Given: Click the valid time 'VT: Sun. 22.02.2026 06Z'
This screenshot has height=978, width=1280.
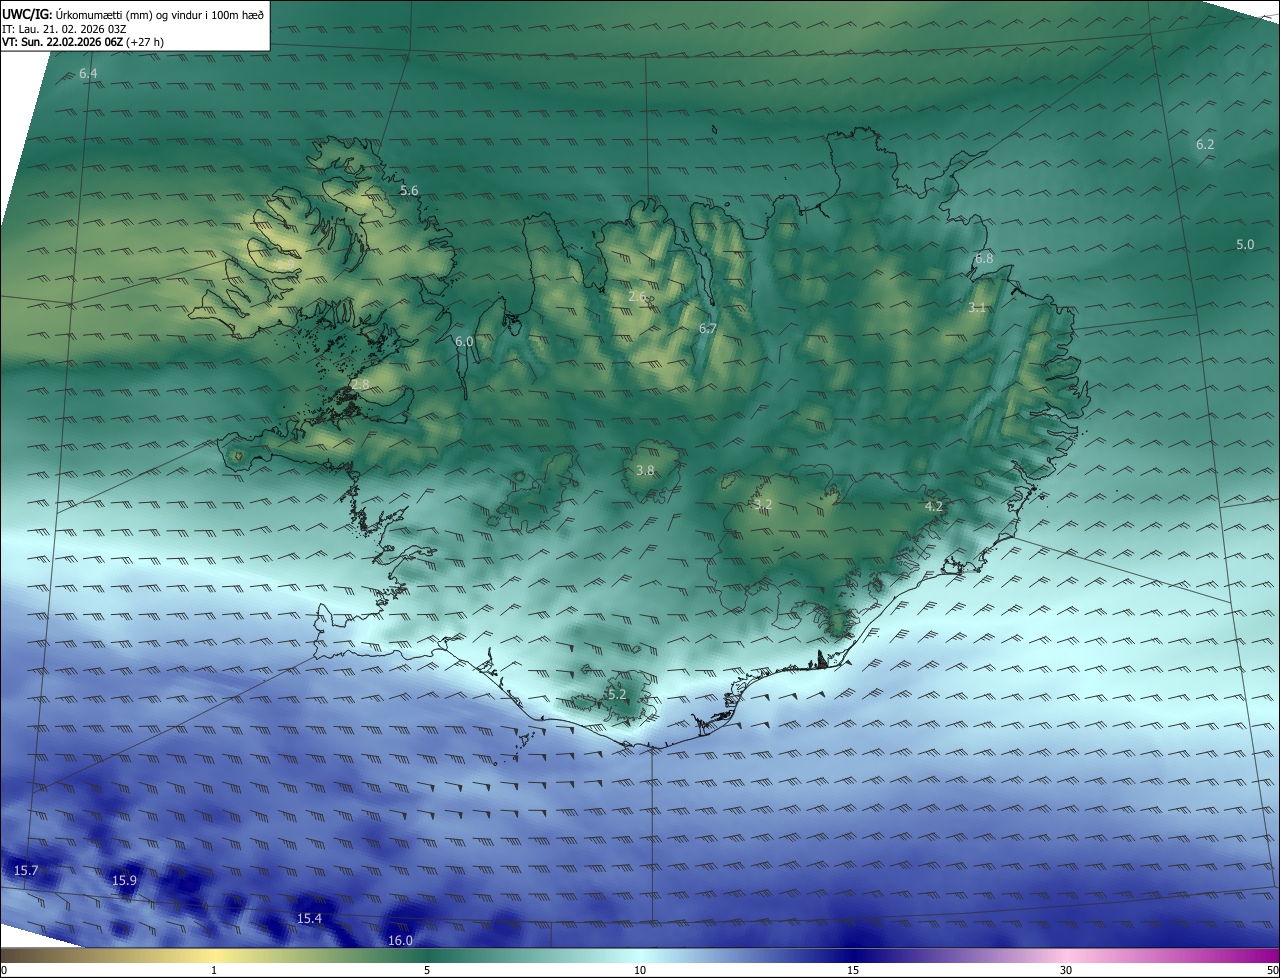Looking at the screenshot, I should coord(63,42).
